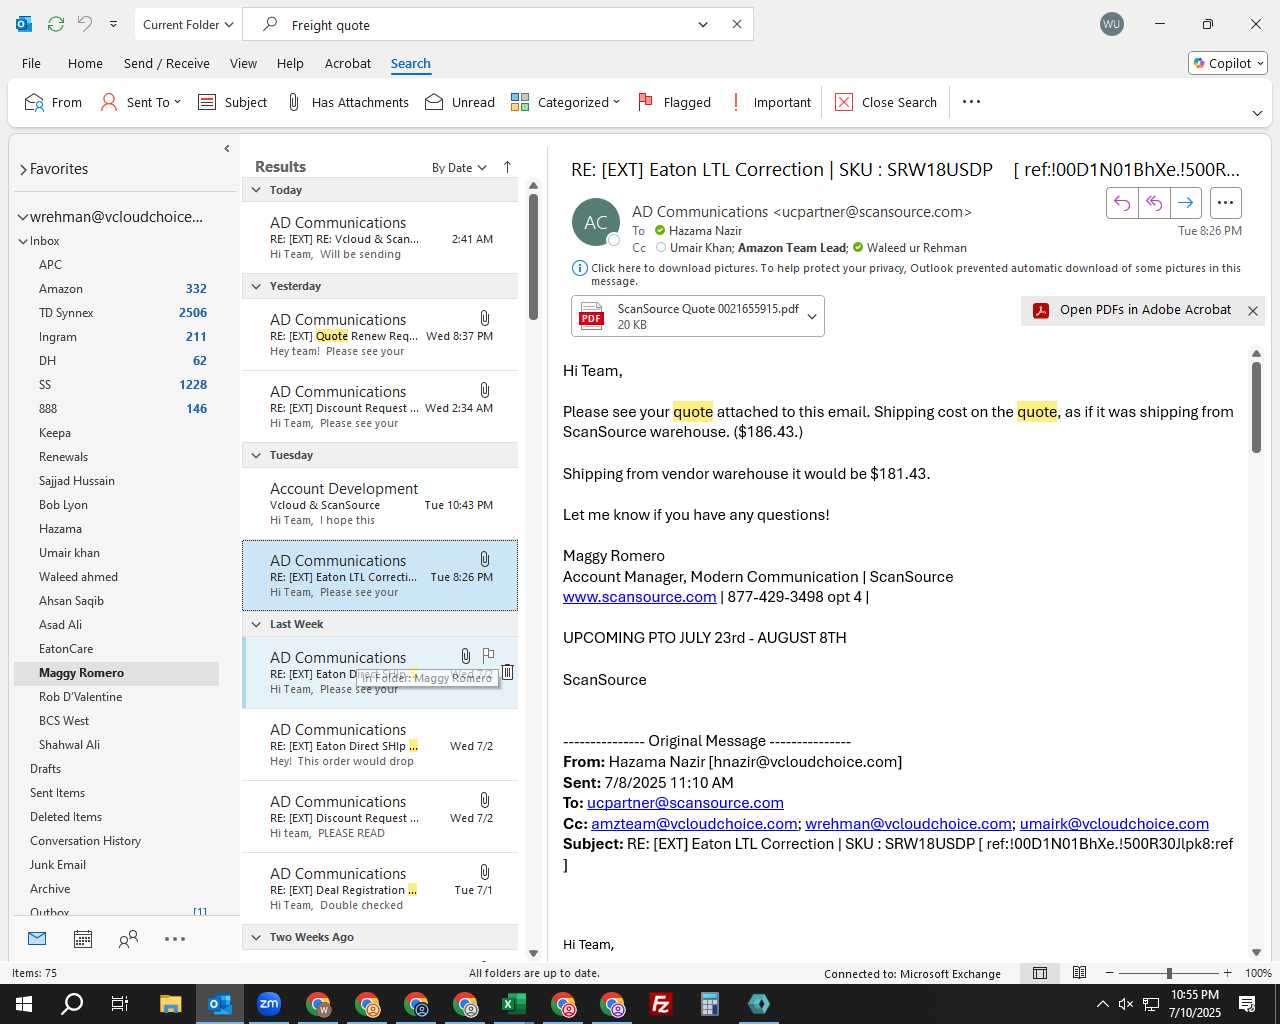This screenshot has width=1280, height=1024.
Task: Open the WU account avatar
Action: (x=1111, y=24)
